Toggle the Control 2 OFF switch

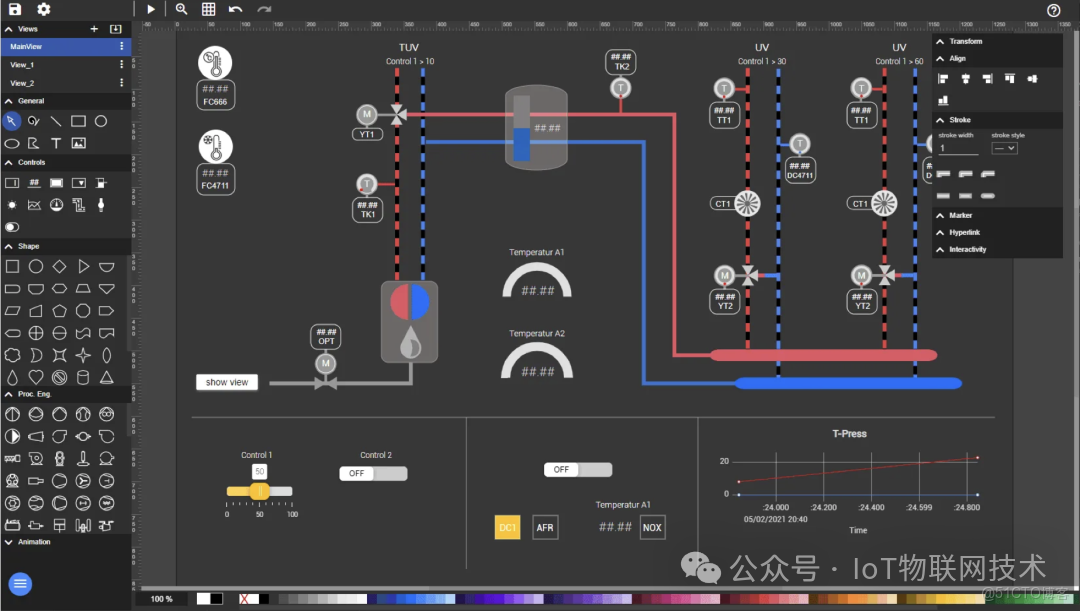coord(373,473)
